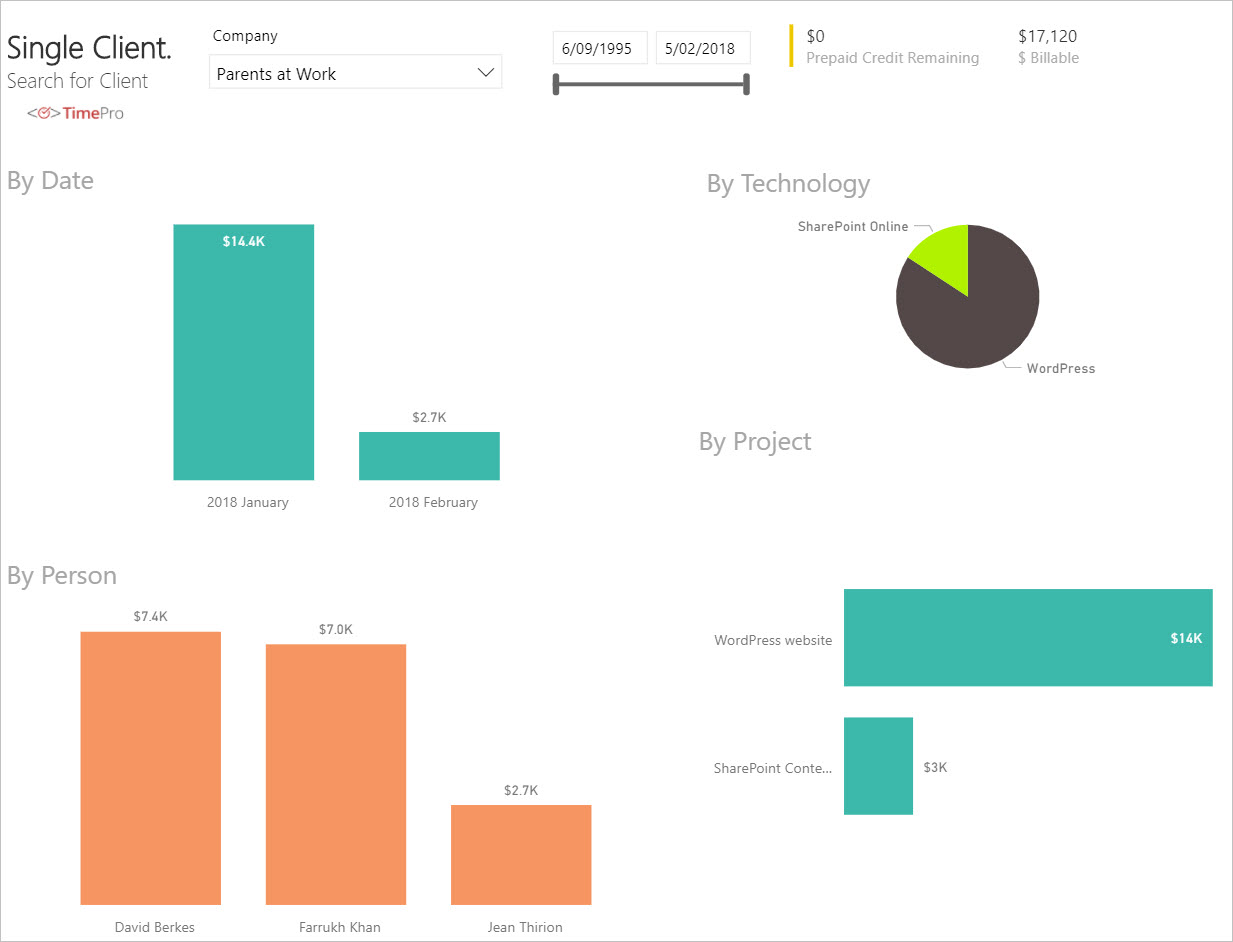This screenshot has width=1233, height=942.
Task: Click the start date field showing 6/09/1995
Action: click(599, 47)
